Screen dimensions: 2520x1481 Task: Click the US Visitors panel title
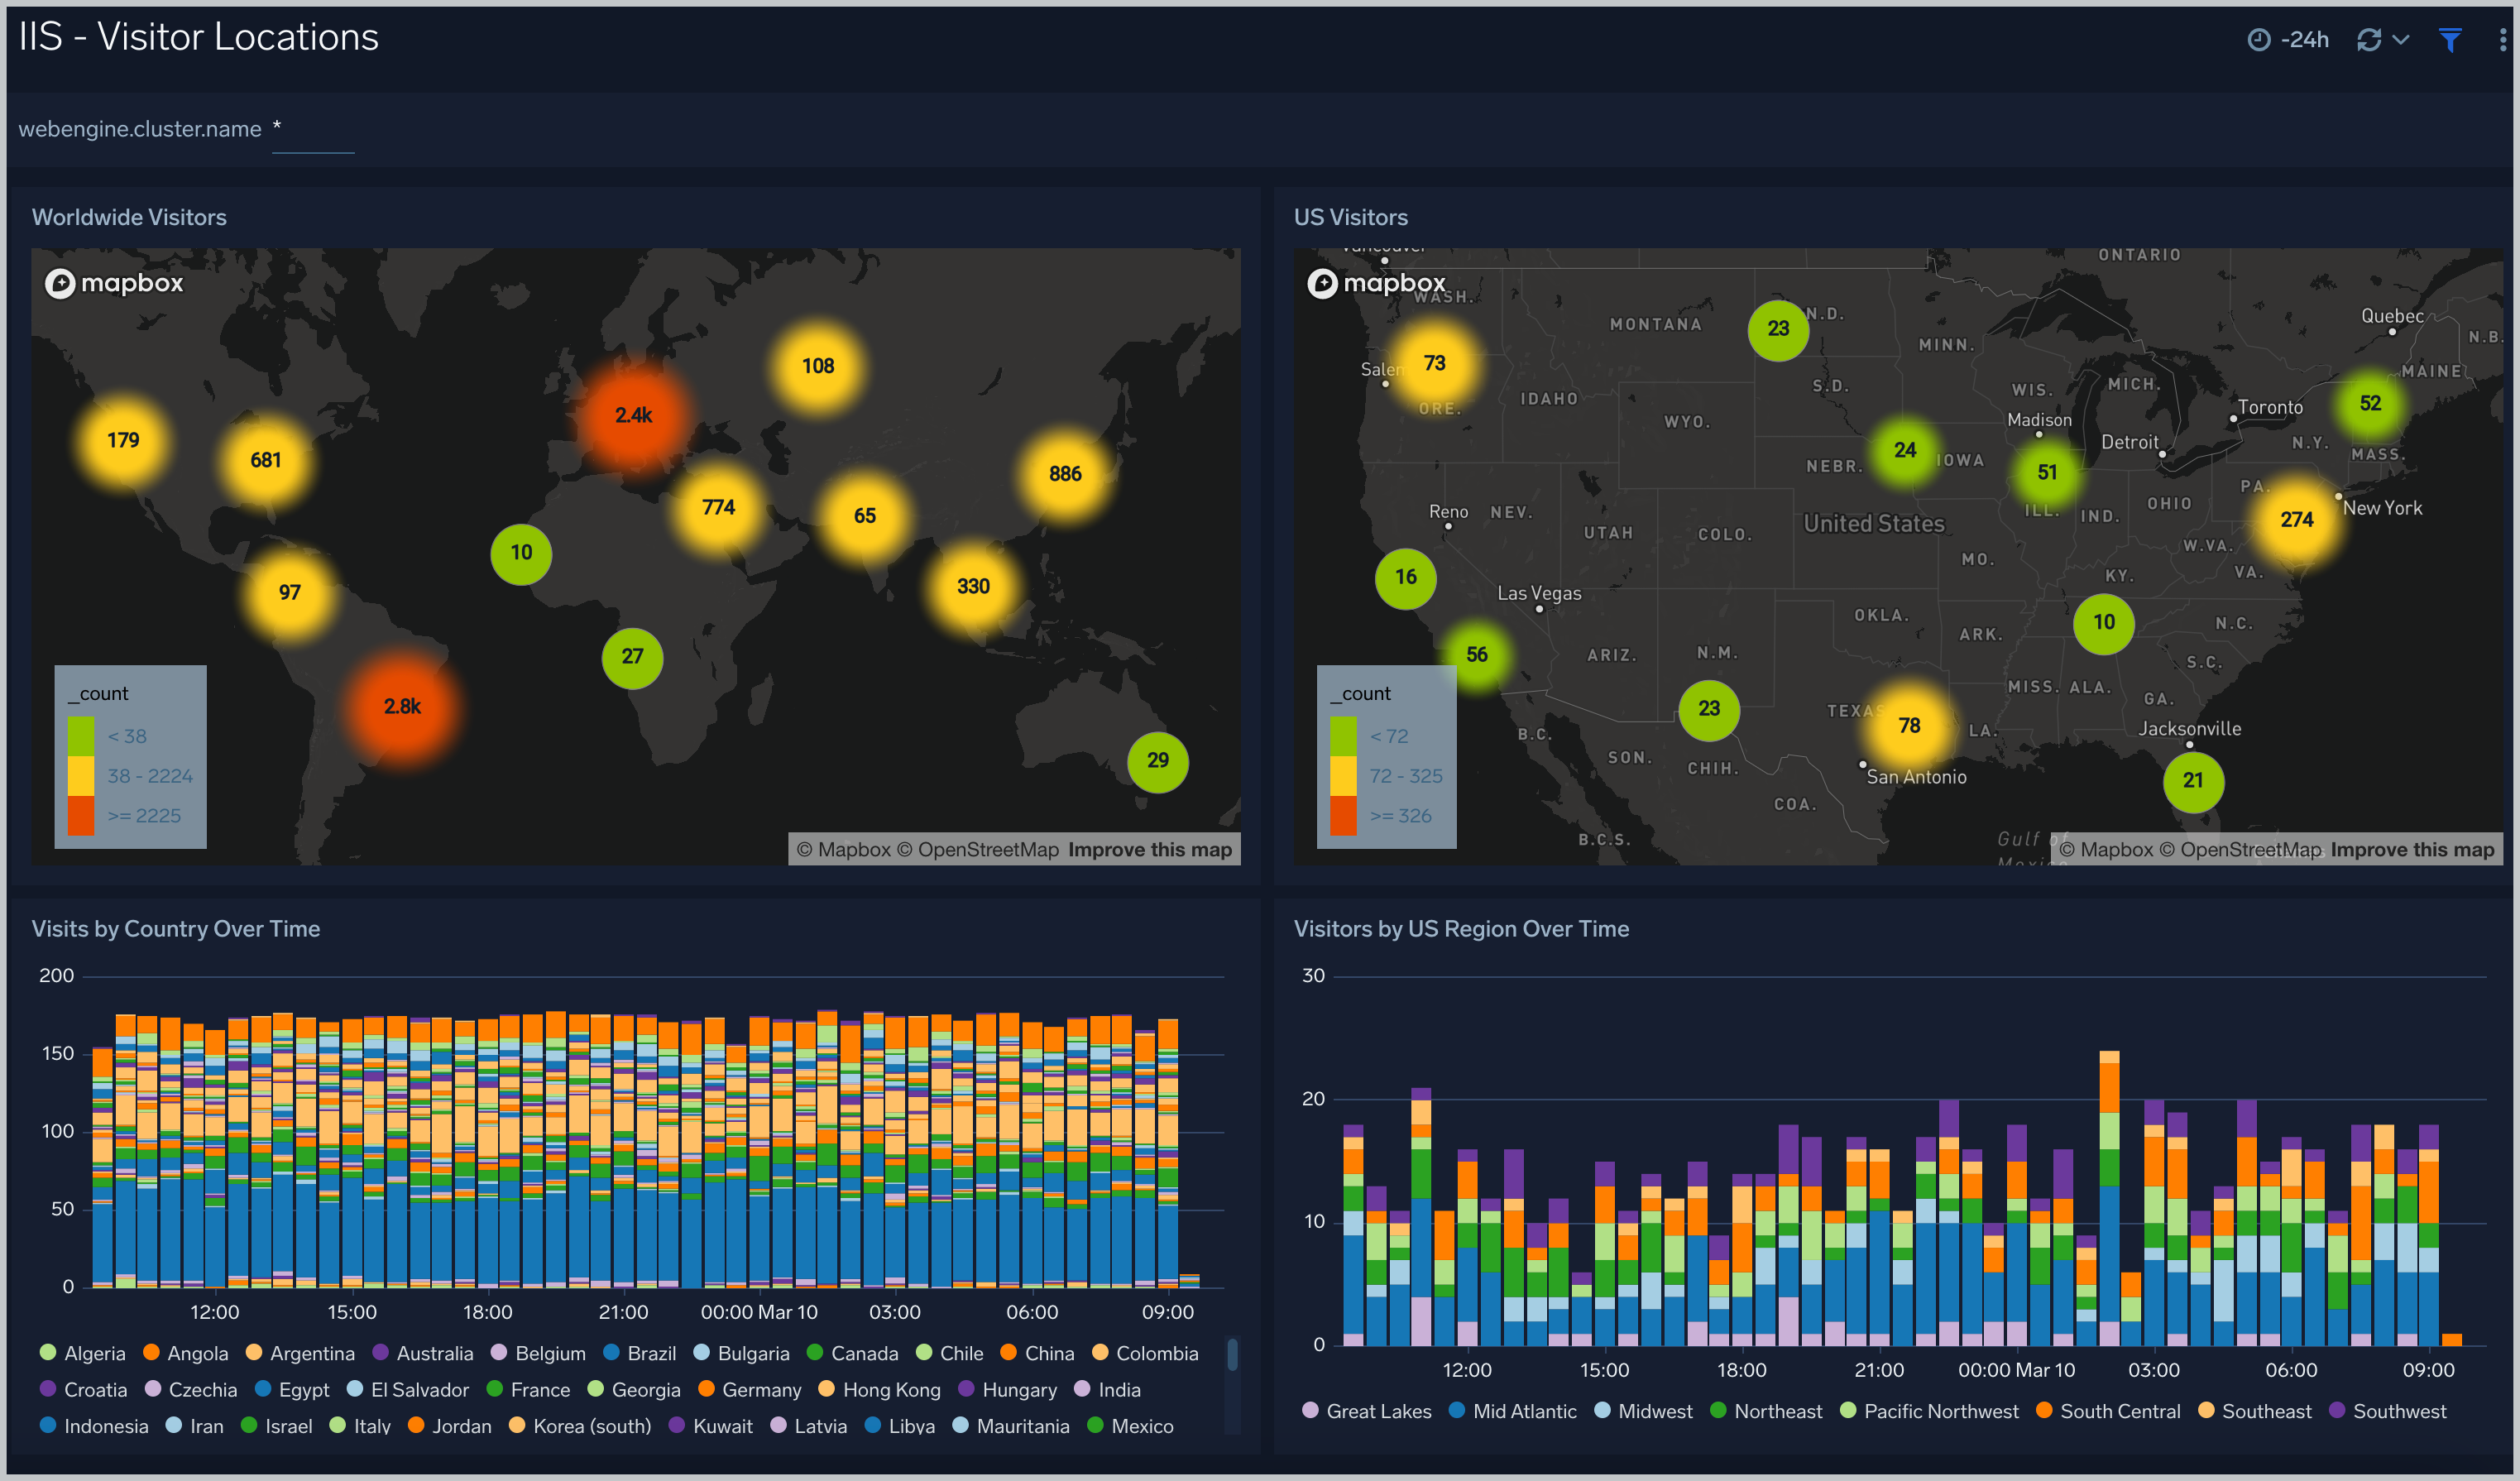click(x=1350, y=217)
